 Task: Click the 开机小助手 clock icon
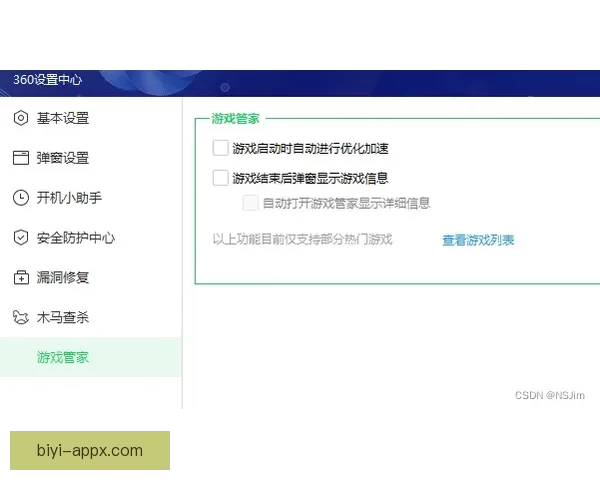[21, 198]
